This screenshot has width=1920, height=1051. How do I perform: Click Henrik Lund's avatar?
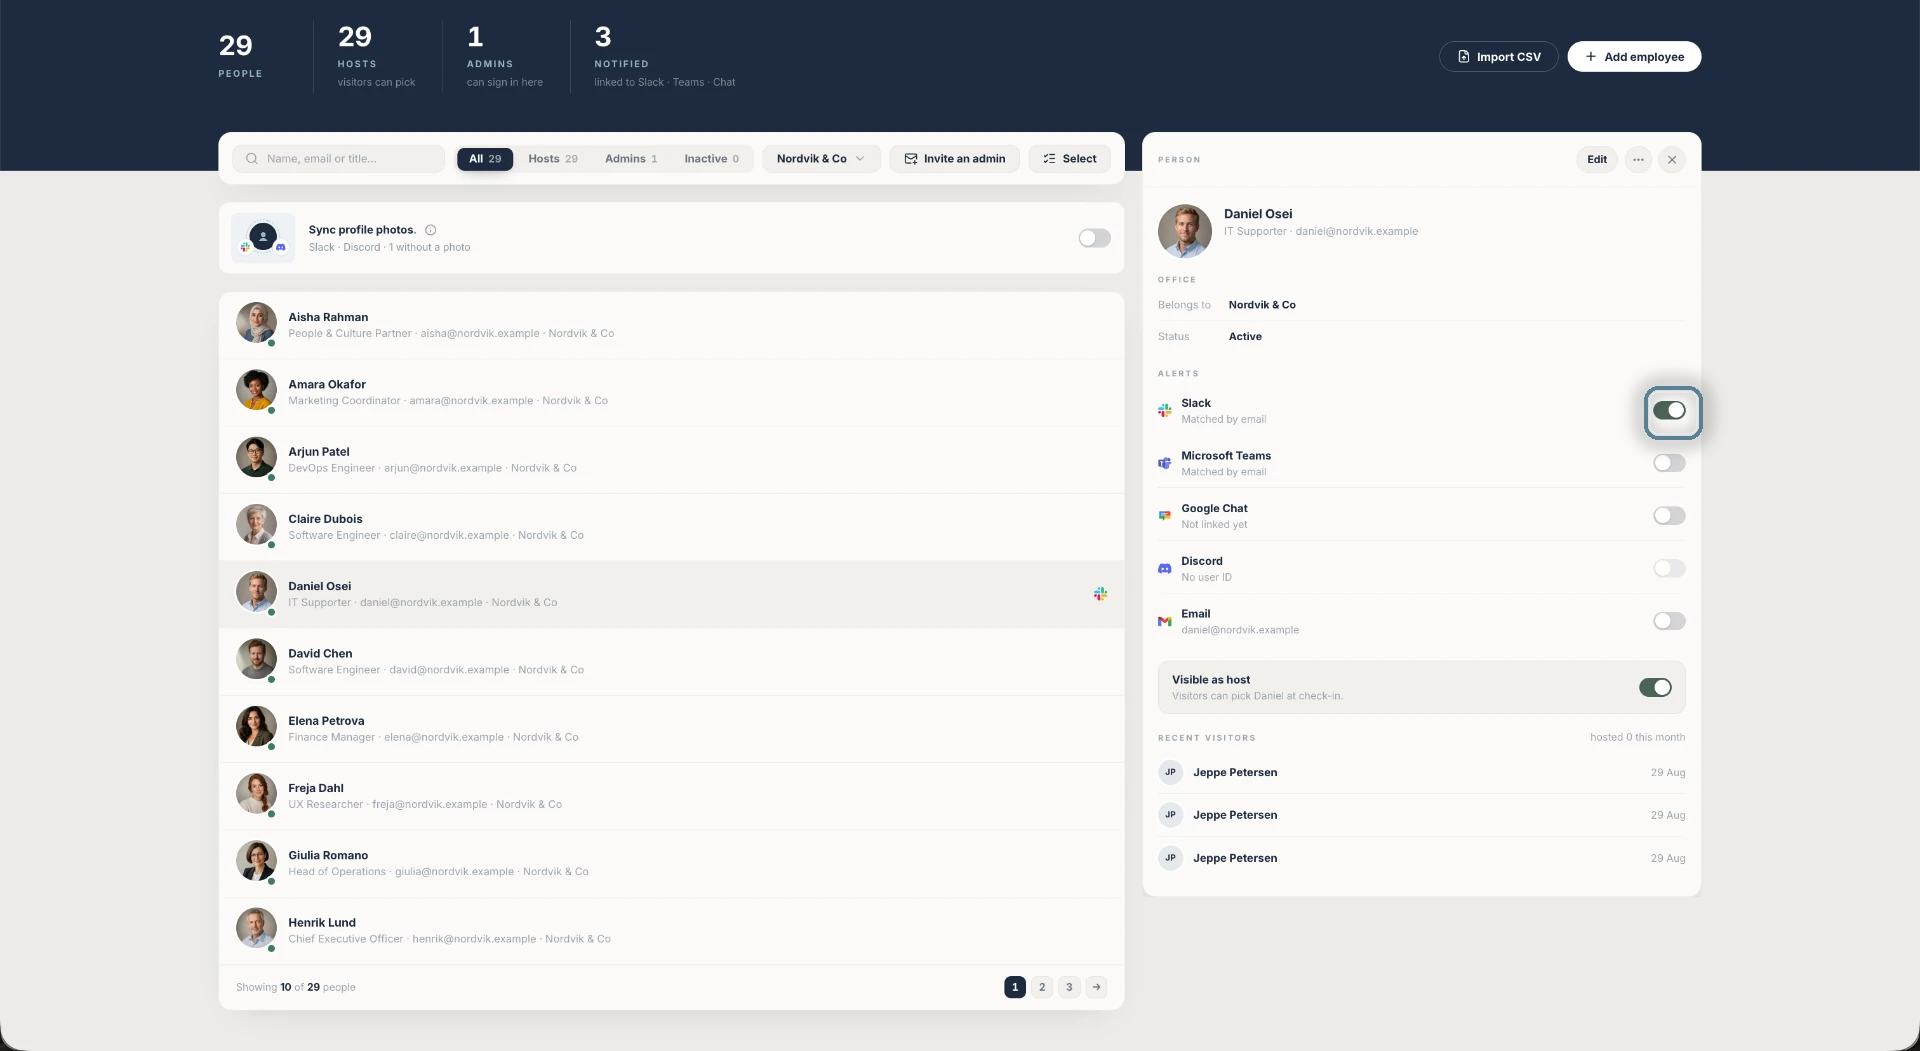[256, 928]
